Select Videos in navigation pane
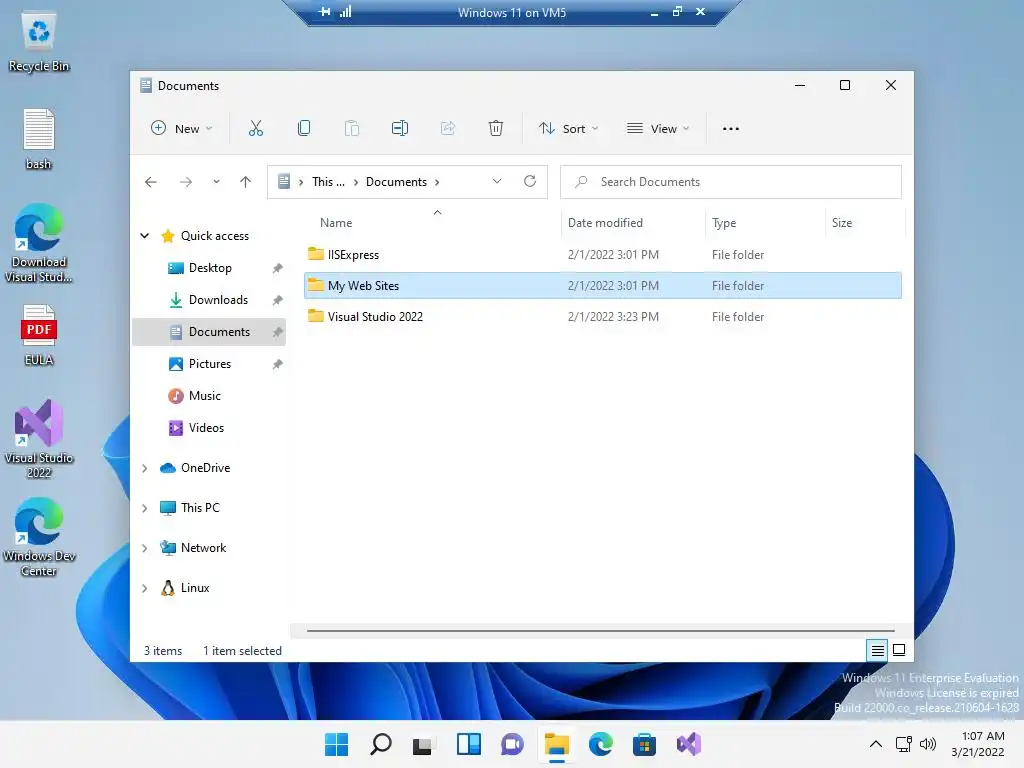This screenshot has height=768, width=1024. [209, 428]
